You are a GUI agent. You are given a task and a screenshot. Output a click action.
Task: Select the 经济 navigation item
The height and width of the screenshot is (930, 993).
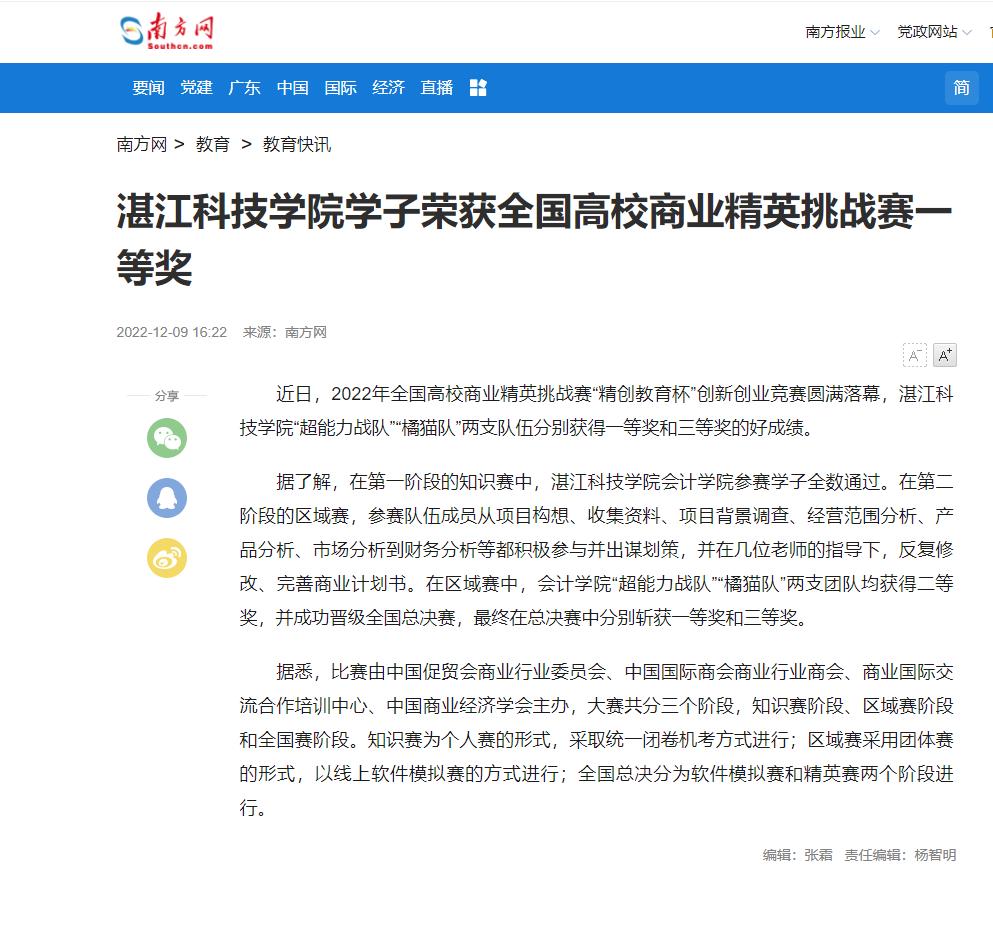click(389, 87)
